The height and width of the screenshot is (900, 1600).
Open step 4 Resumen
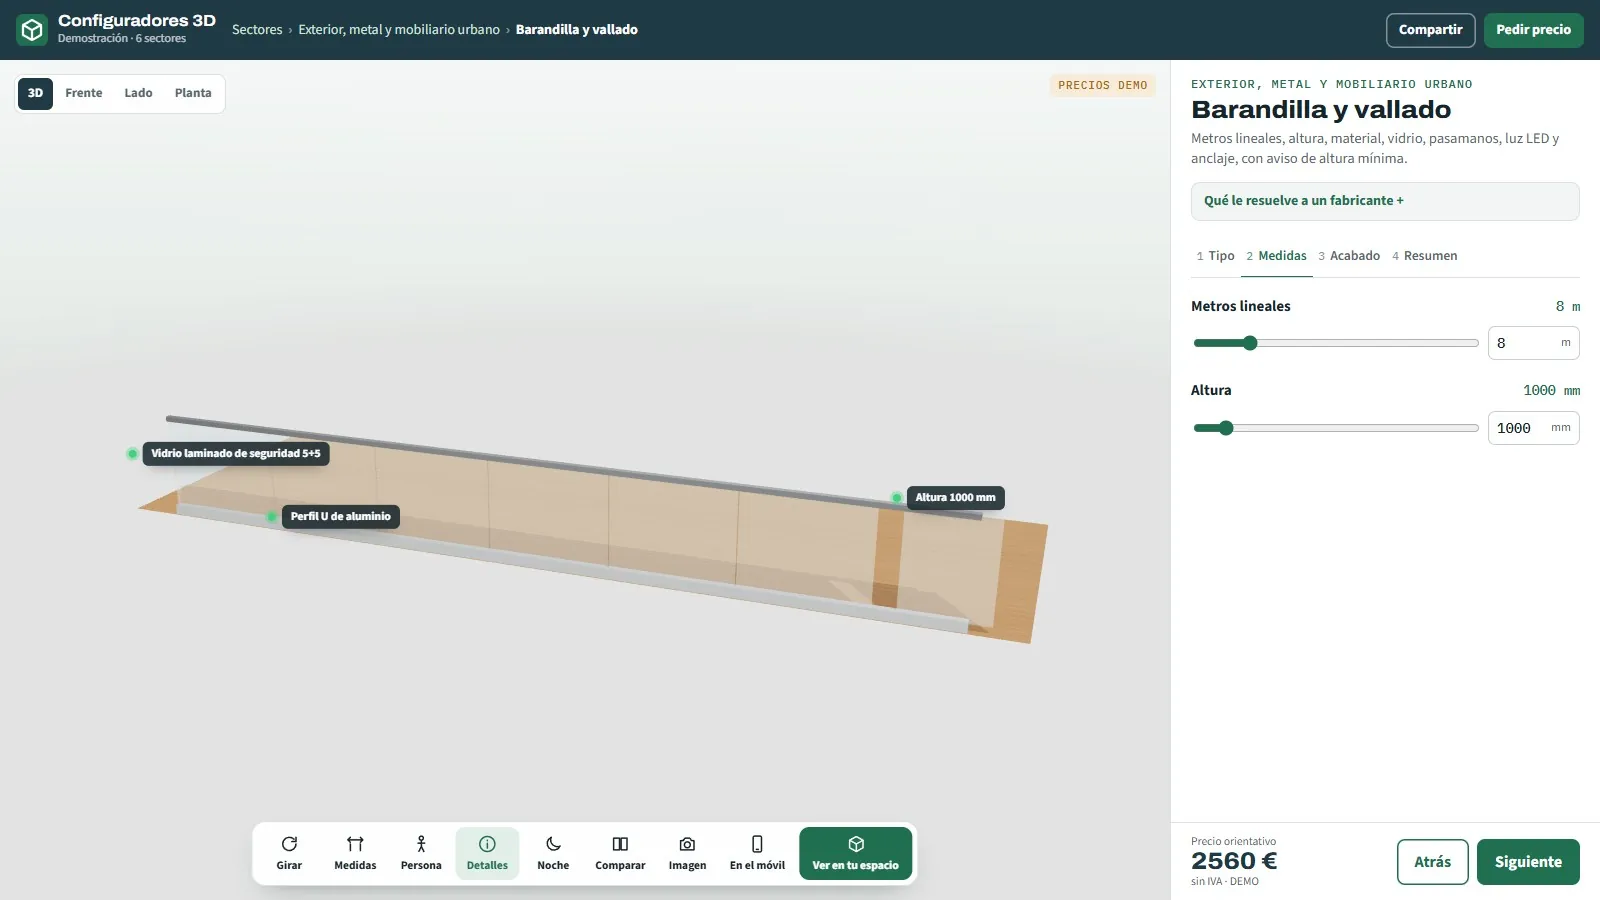(1424, 256)
